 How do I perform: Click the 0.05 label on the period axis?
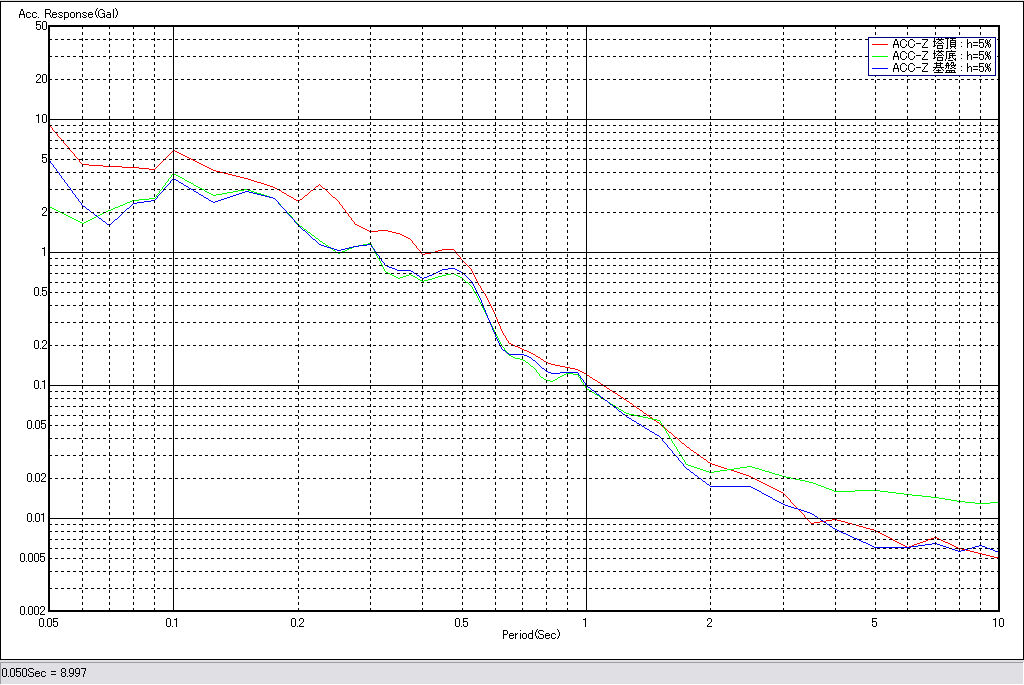click(x=49, y=622)
